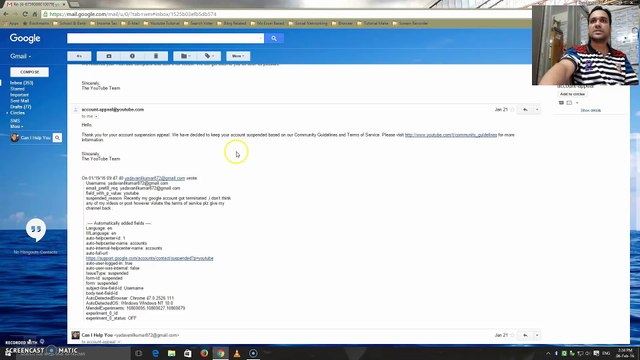640x360 pixels.
Task: Reply to the Can I Help You message
Action: [525, 336]
